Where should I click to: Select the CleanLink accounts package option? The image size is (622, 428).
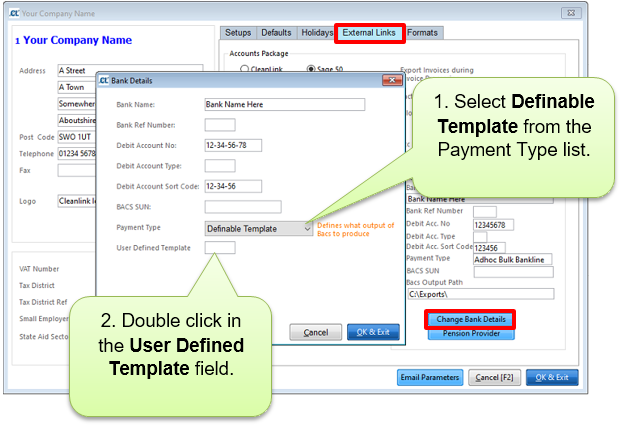[245, 68]
